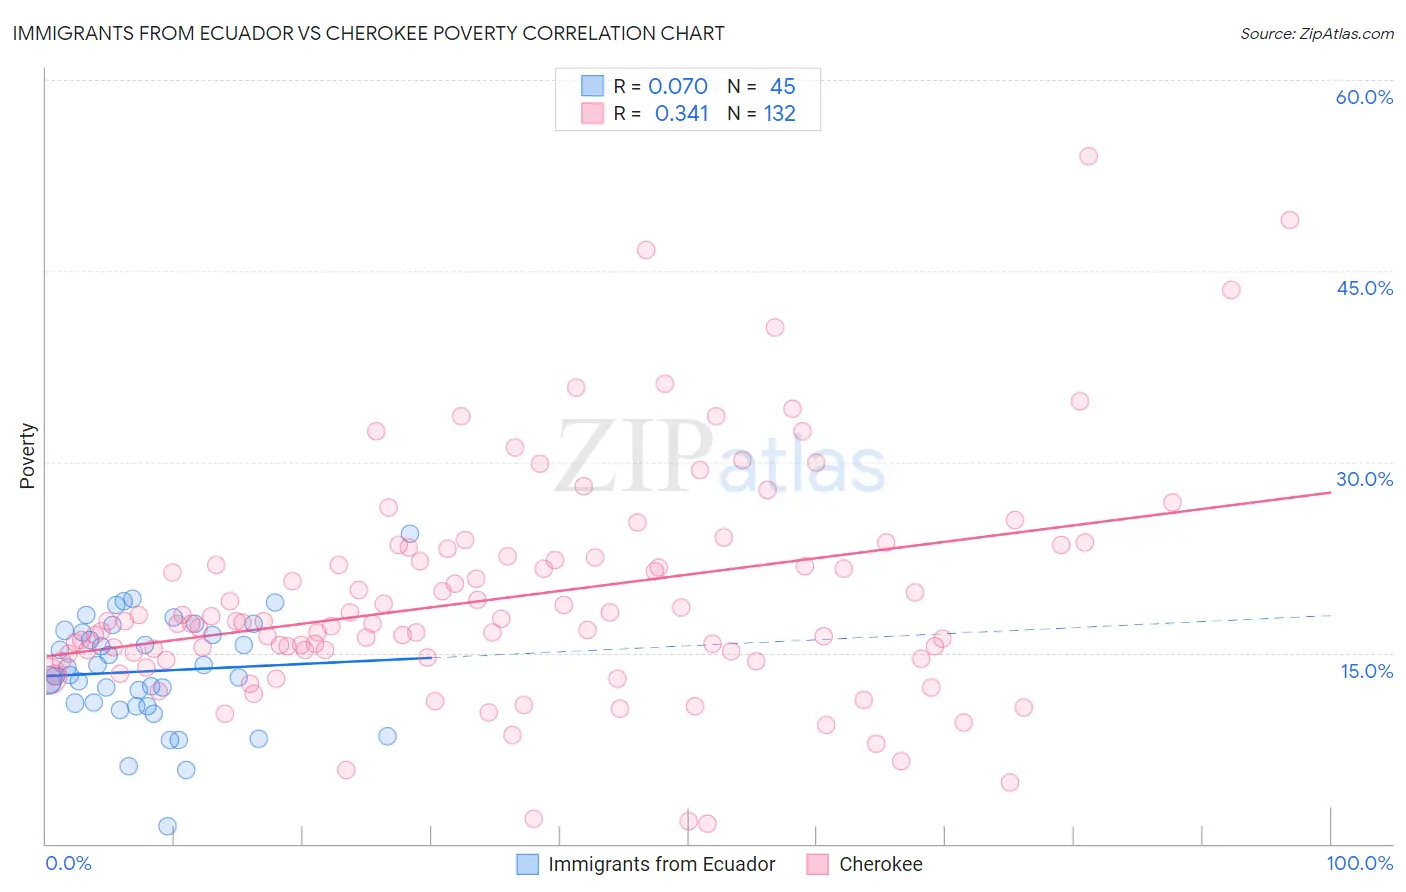
Task: Open the Source: ZipAtlas.com link
Action: [x=1317, y=33]
